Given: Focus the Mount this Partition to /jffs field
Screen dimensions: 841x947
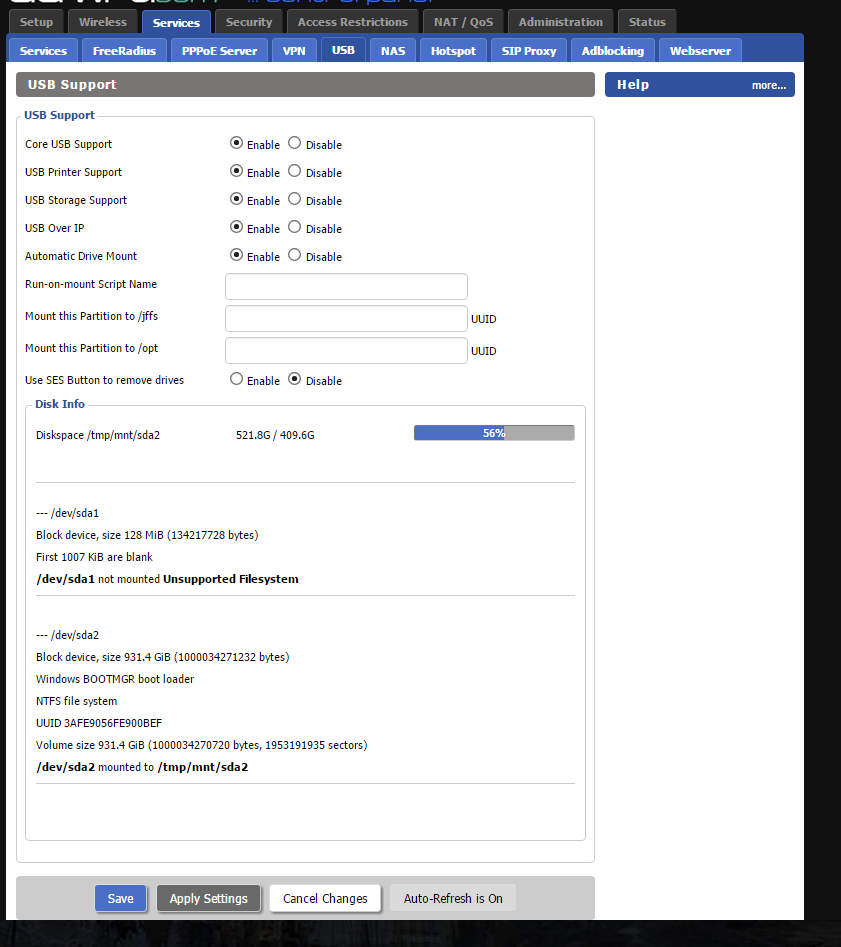Looking at the screenshot, I should (x=346, y=319).
